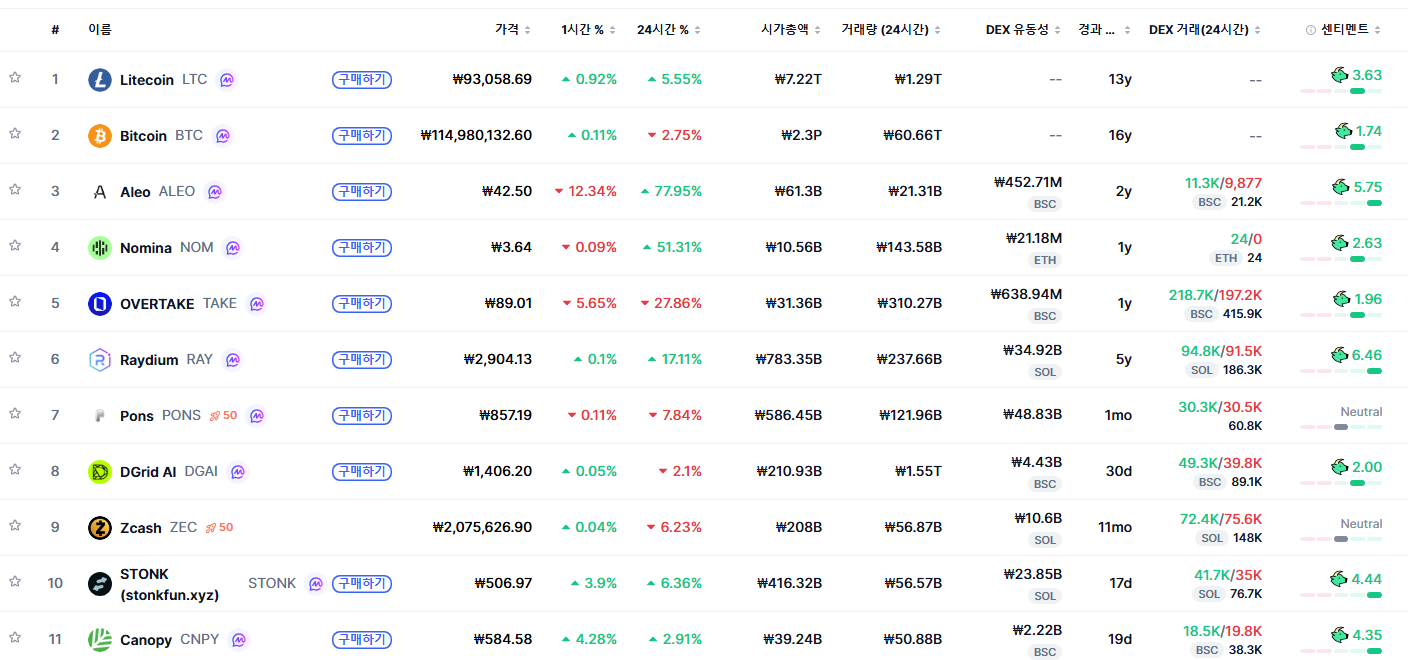Toggle the star next to Nomina
The width and height of the screenshot is (1424, 660).
point(15,246)
